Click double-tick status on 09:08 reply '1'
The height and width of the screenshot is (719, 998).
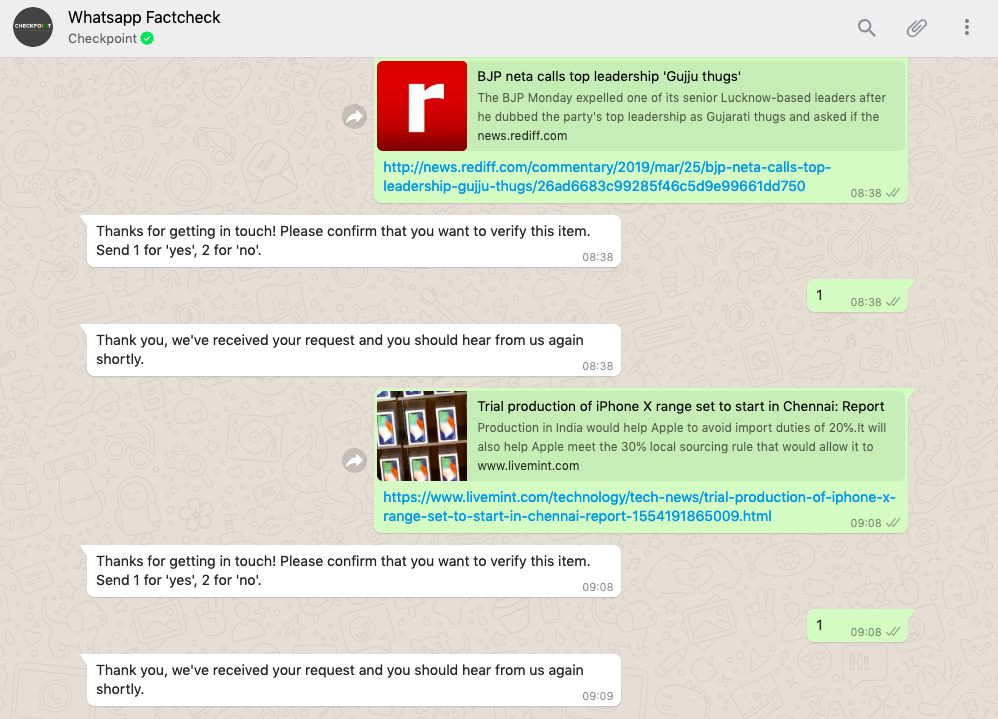tap(893, 632)
